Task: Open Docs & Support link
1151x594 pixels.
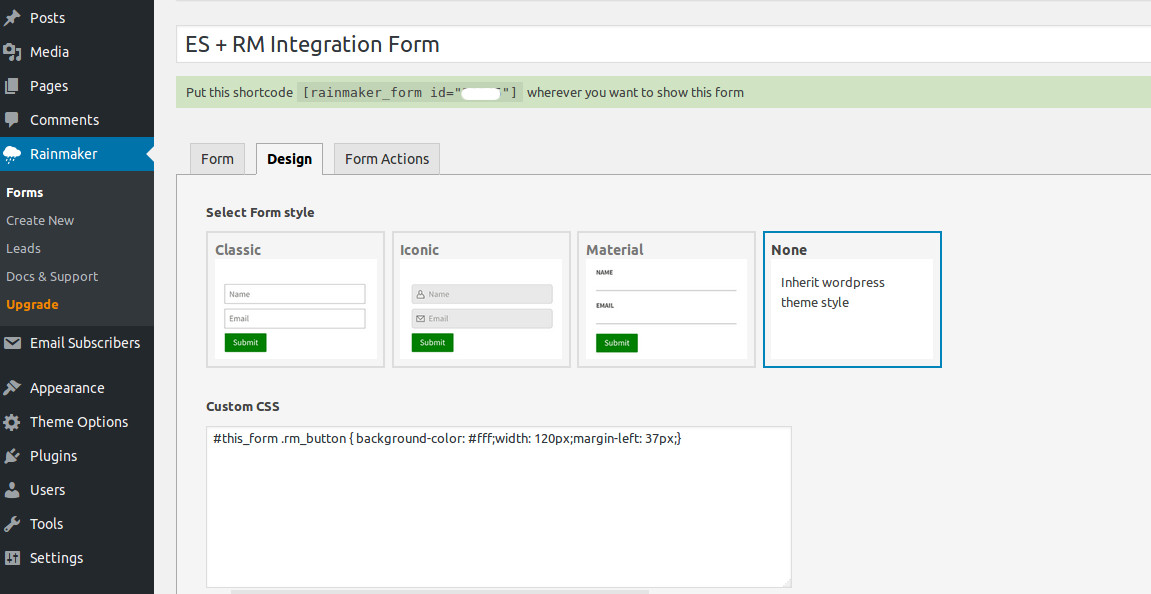Action: (x=52, y=276)
